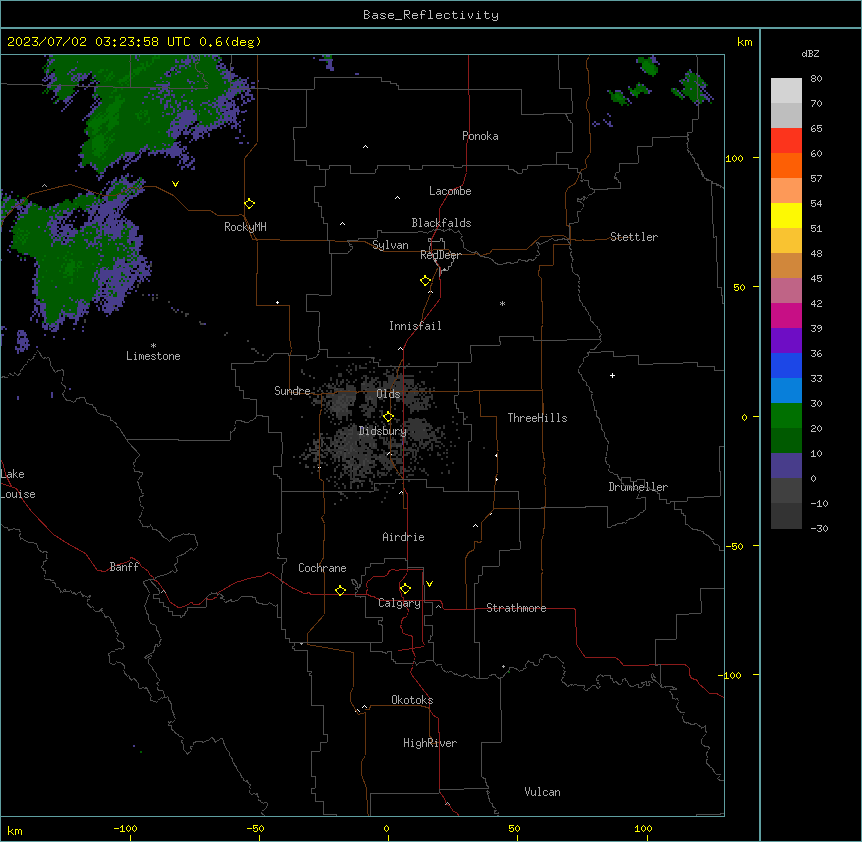This screenshot has height=842, width=862.
Task: Click the white asterisk marker east of Innisfail
Action: [x=502, y=303]
